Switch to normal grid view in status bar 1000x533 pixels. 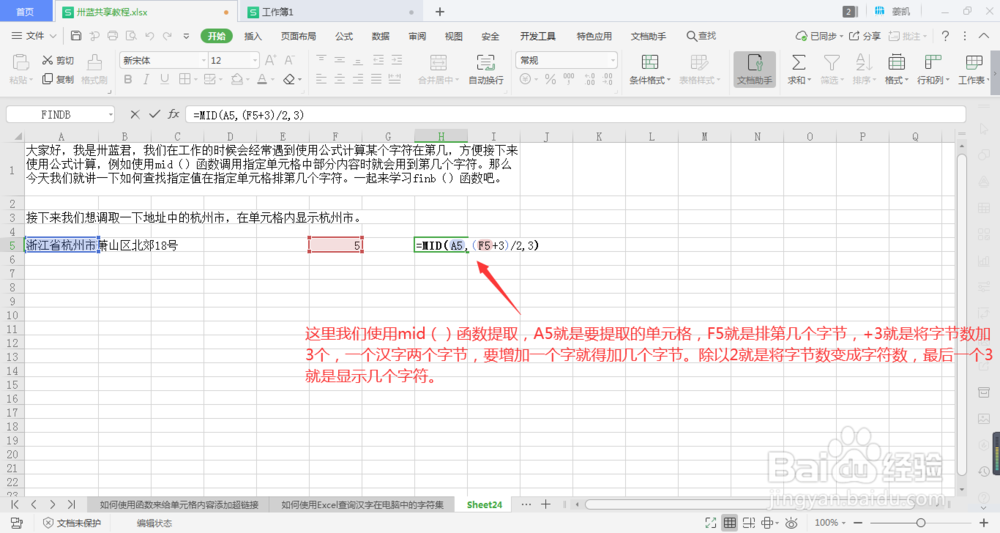(730, 523)
